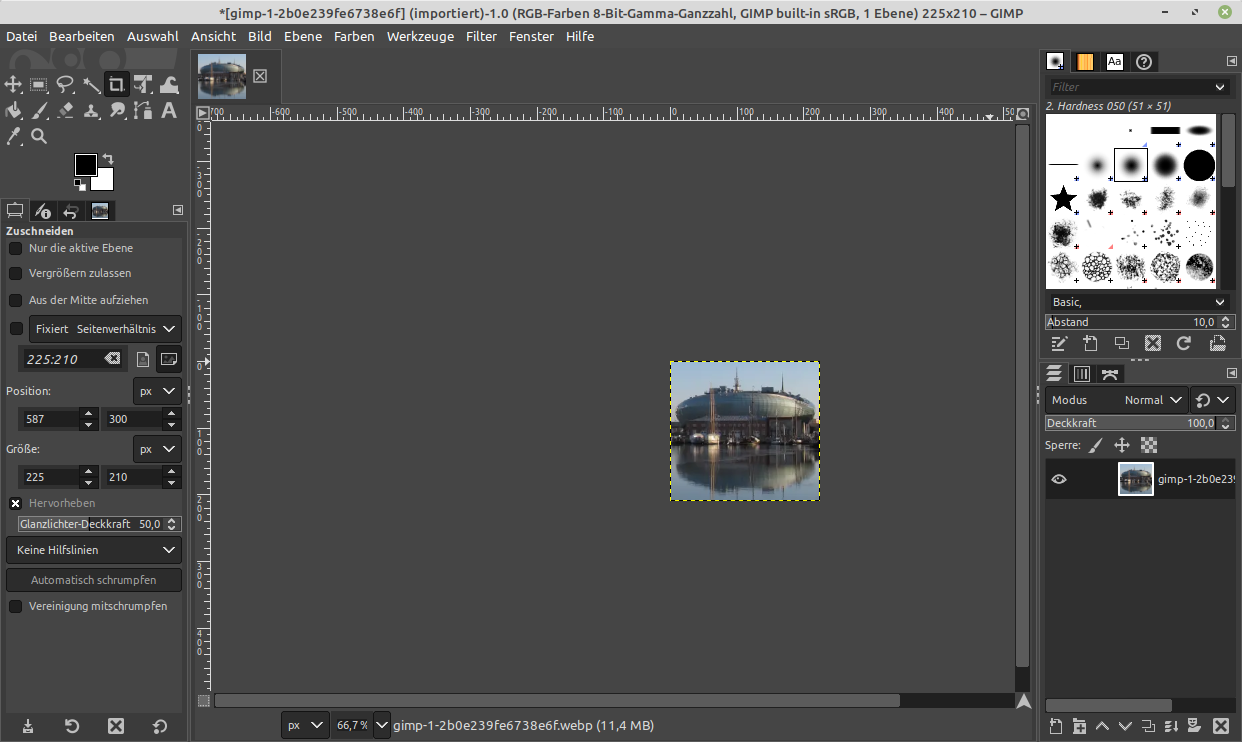Select the Text tool
Image resolution: width=1242 pixels, height=742 pixels.
(169, 110)
